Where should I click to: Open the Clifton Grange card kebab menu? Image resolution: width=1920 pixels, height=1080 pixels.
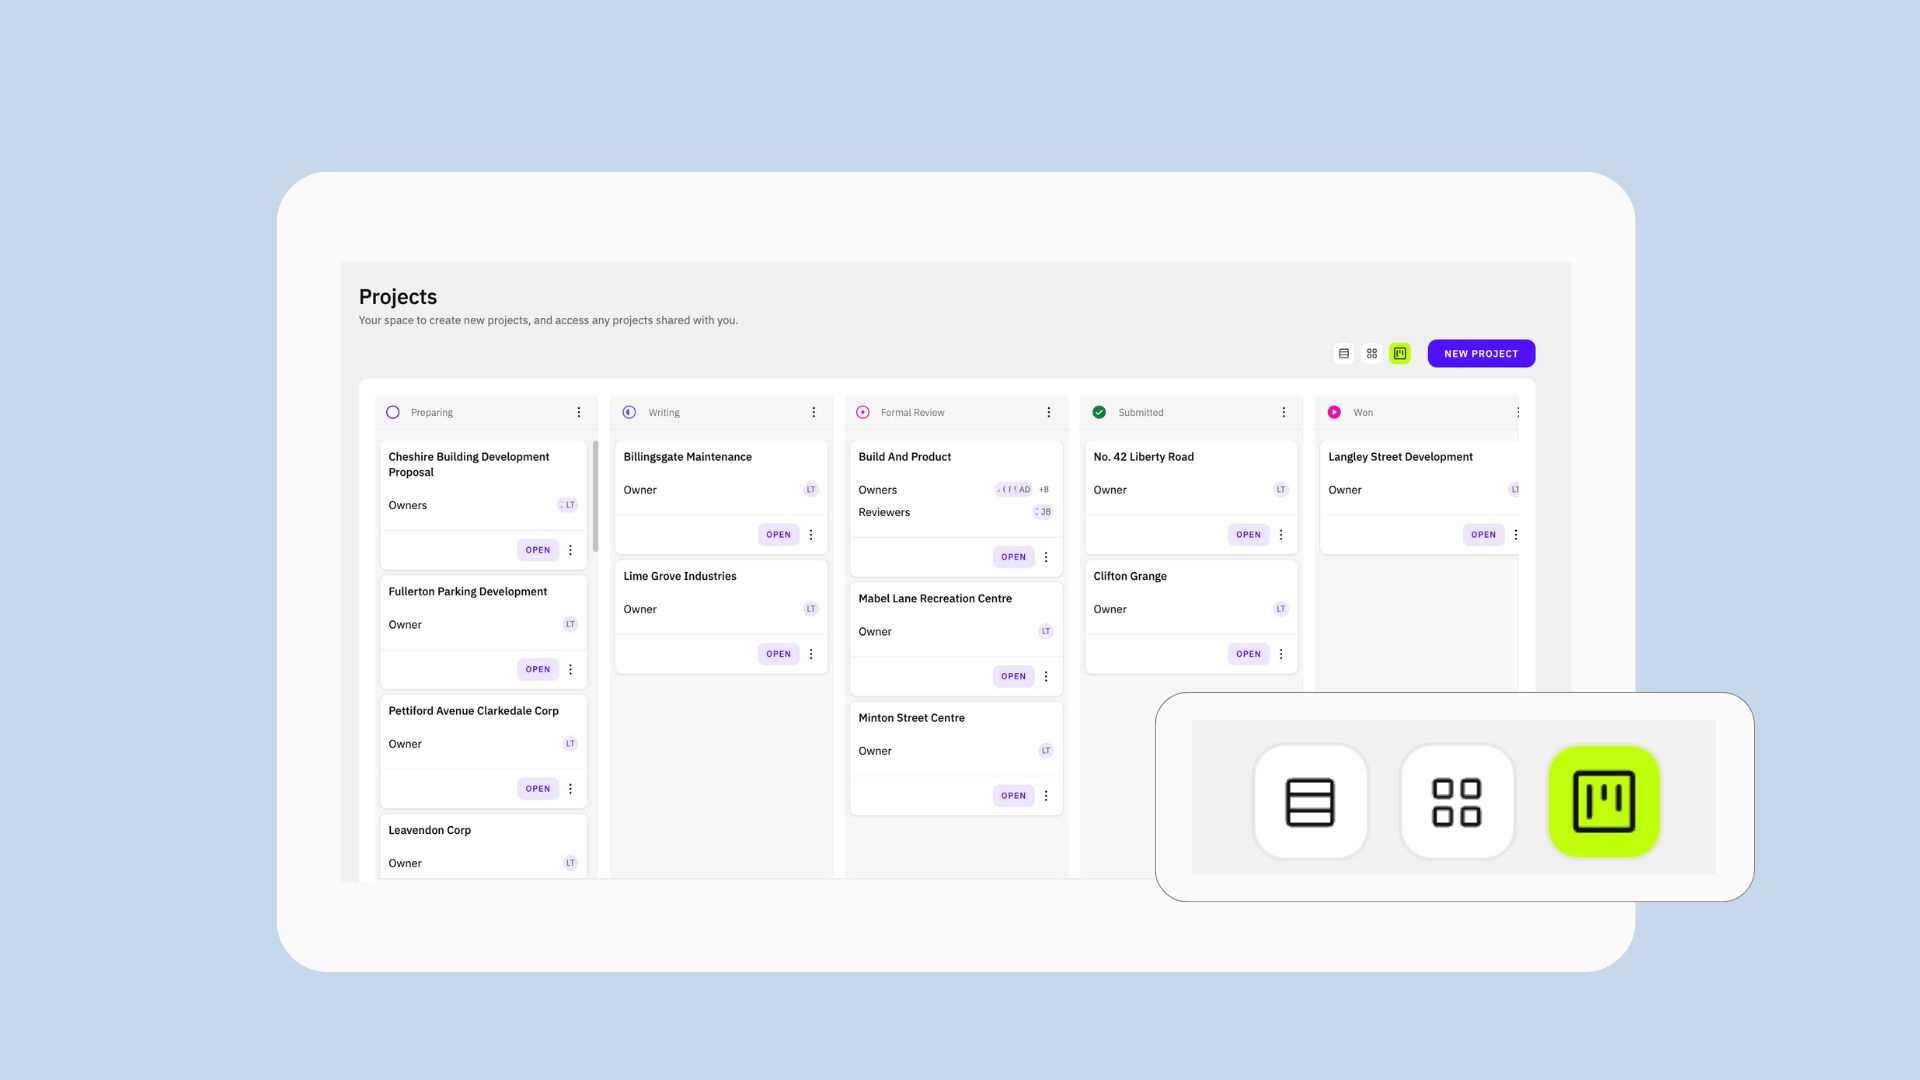point(1281,654)
